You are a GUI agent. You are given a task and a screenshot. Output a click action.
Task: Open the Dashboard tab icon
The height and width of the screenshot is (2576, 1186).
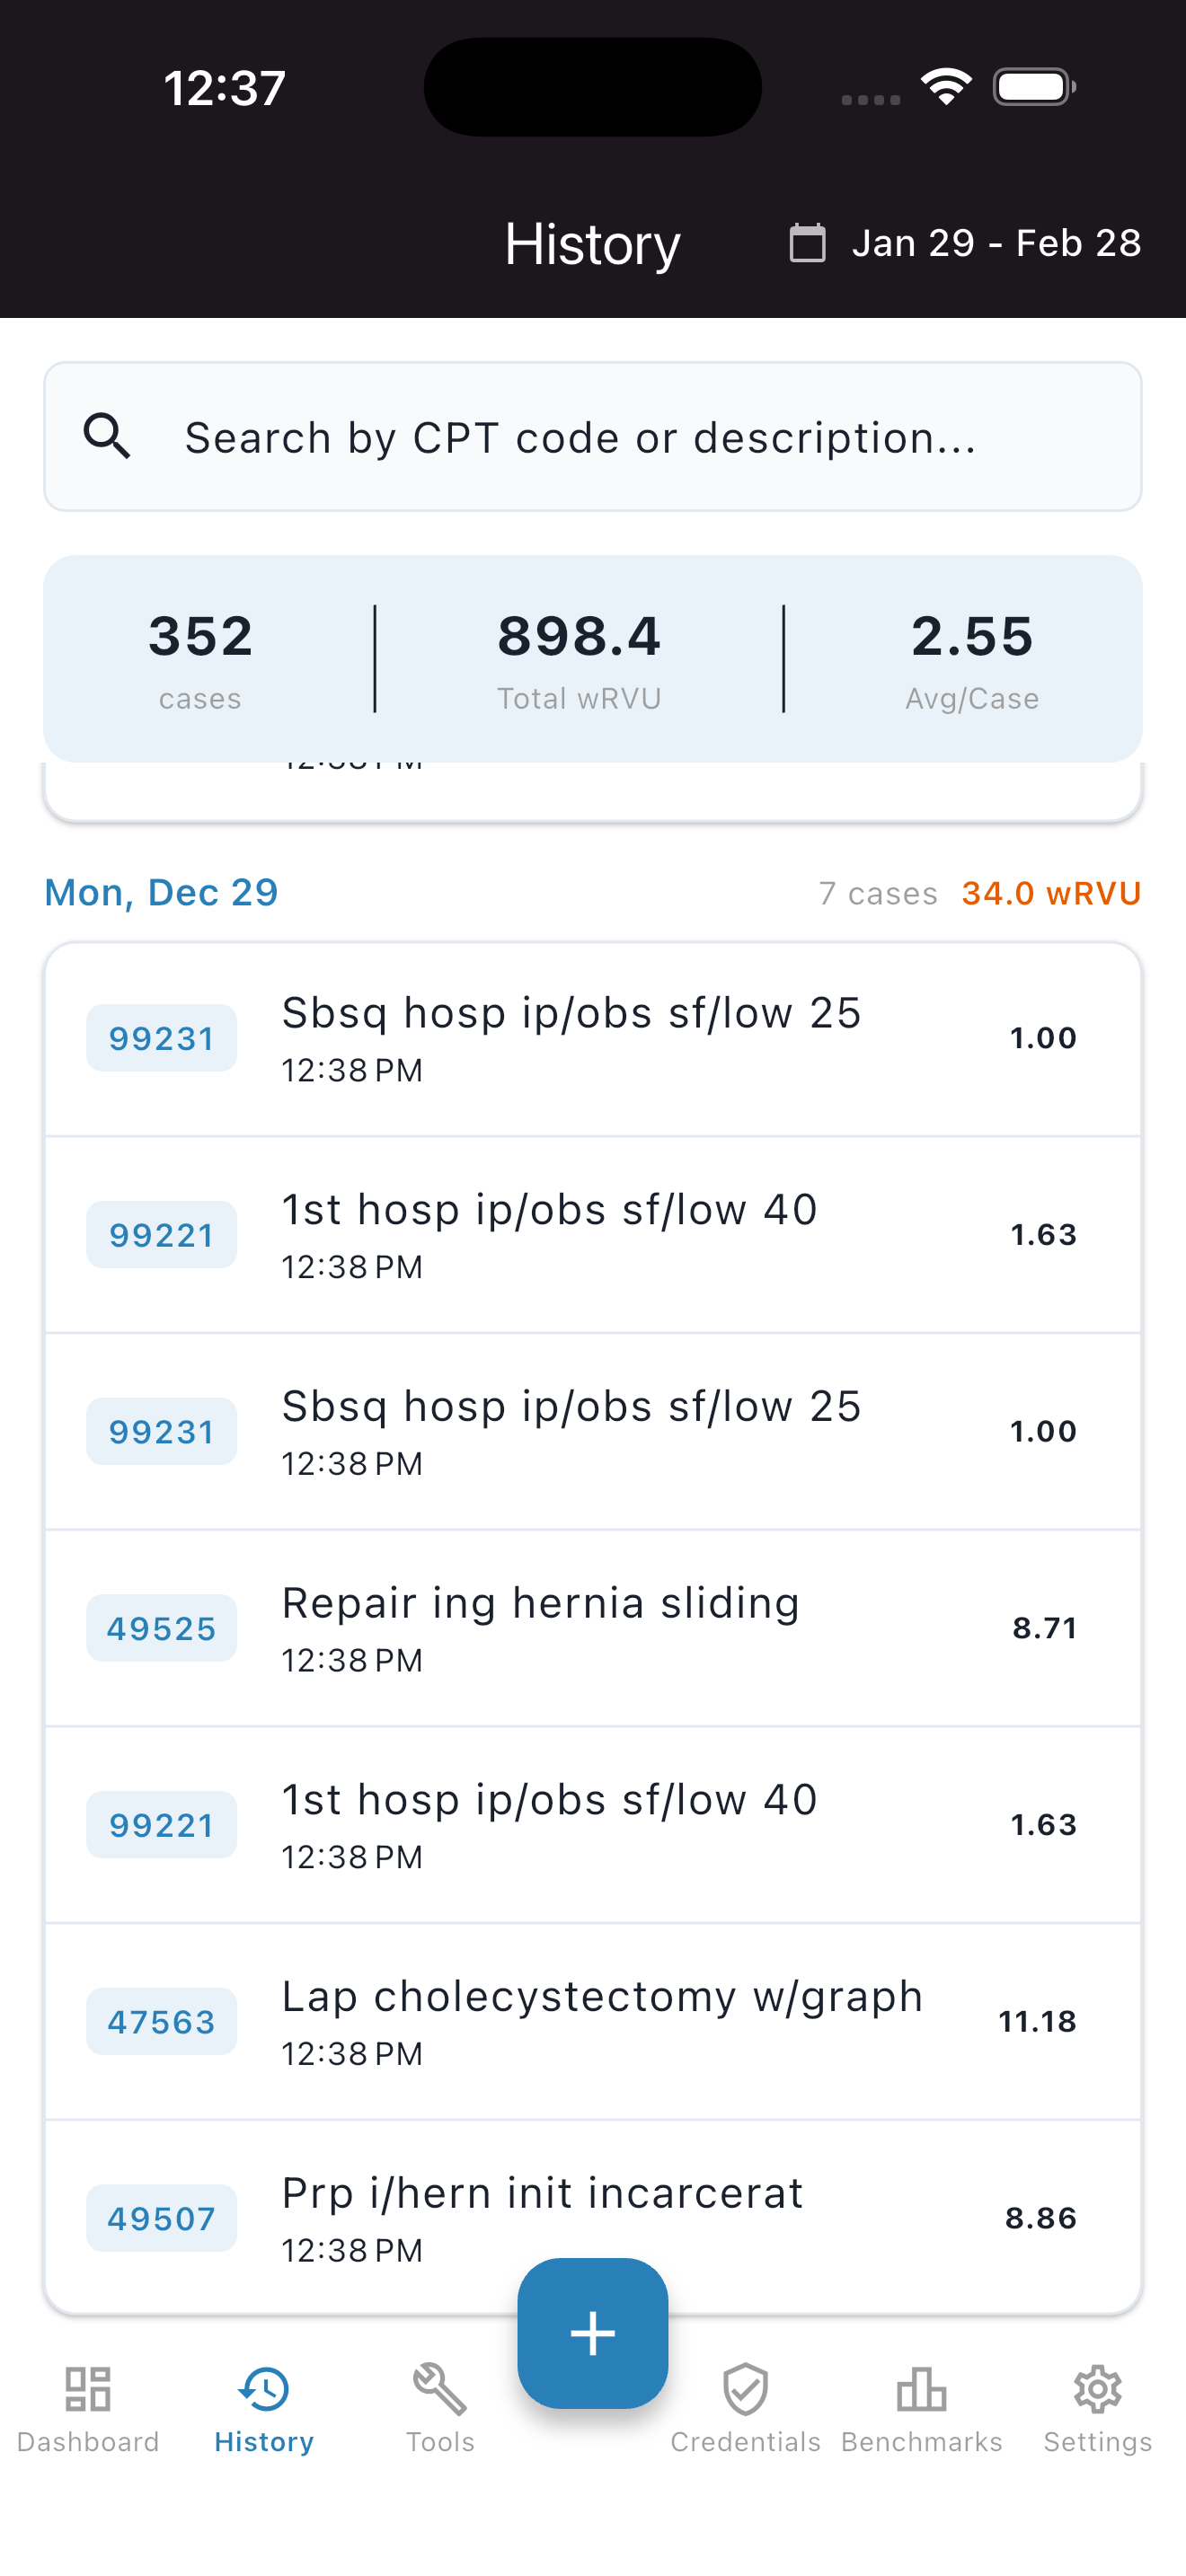tap(88, 2390)
